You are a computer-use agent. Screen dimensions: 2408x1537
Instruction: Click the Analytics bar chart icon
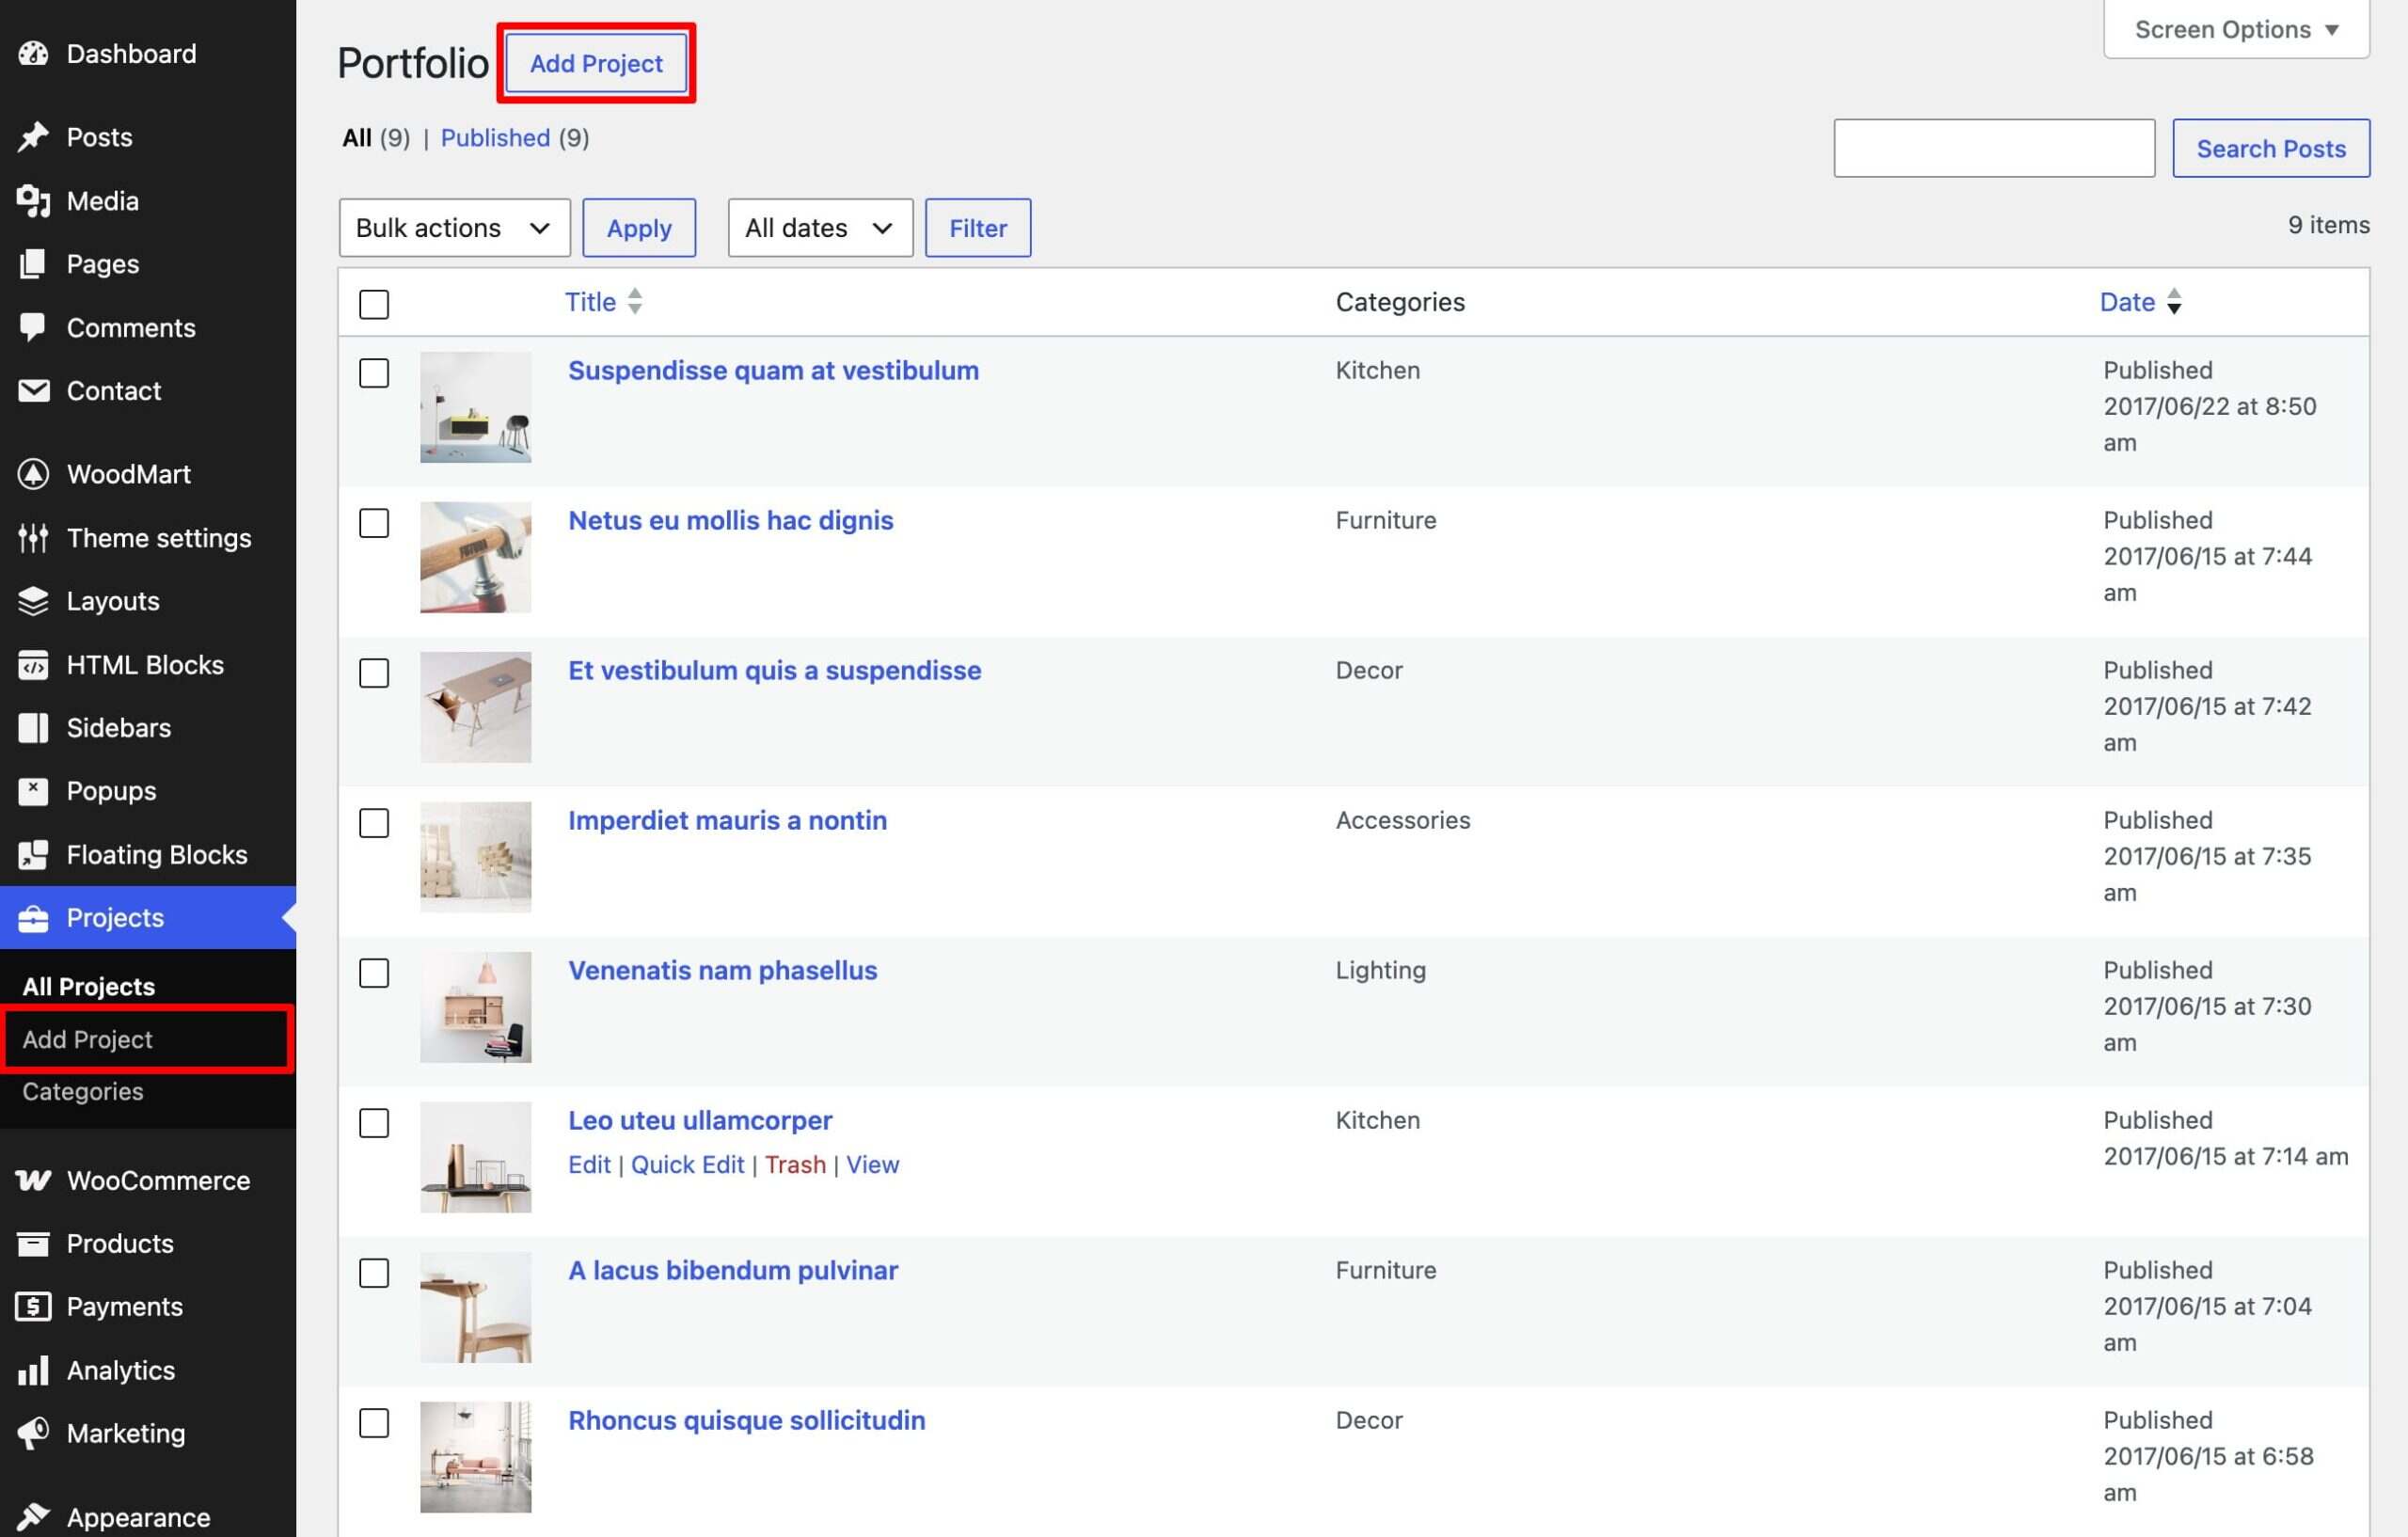click(33, 1370)
